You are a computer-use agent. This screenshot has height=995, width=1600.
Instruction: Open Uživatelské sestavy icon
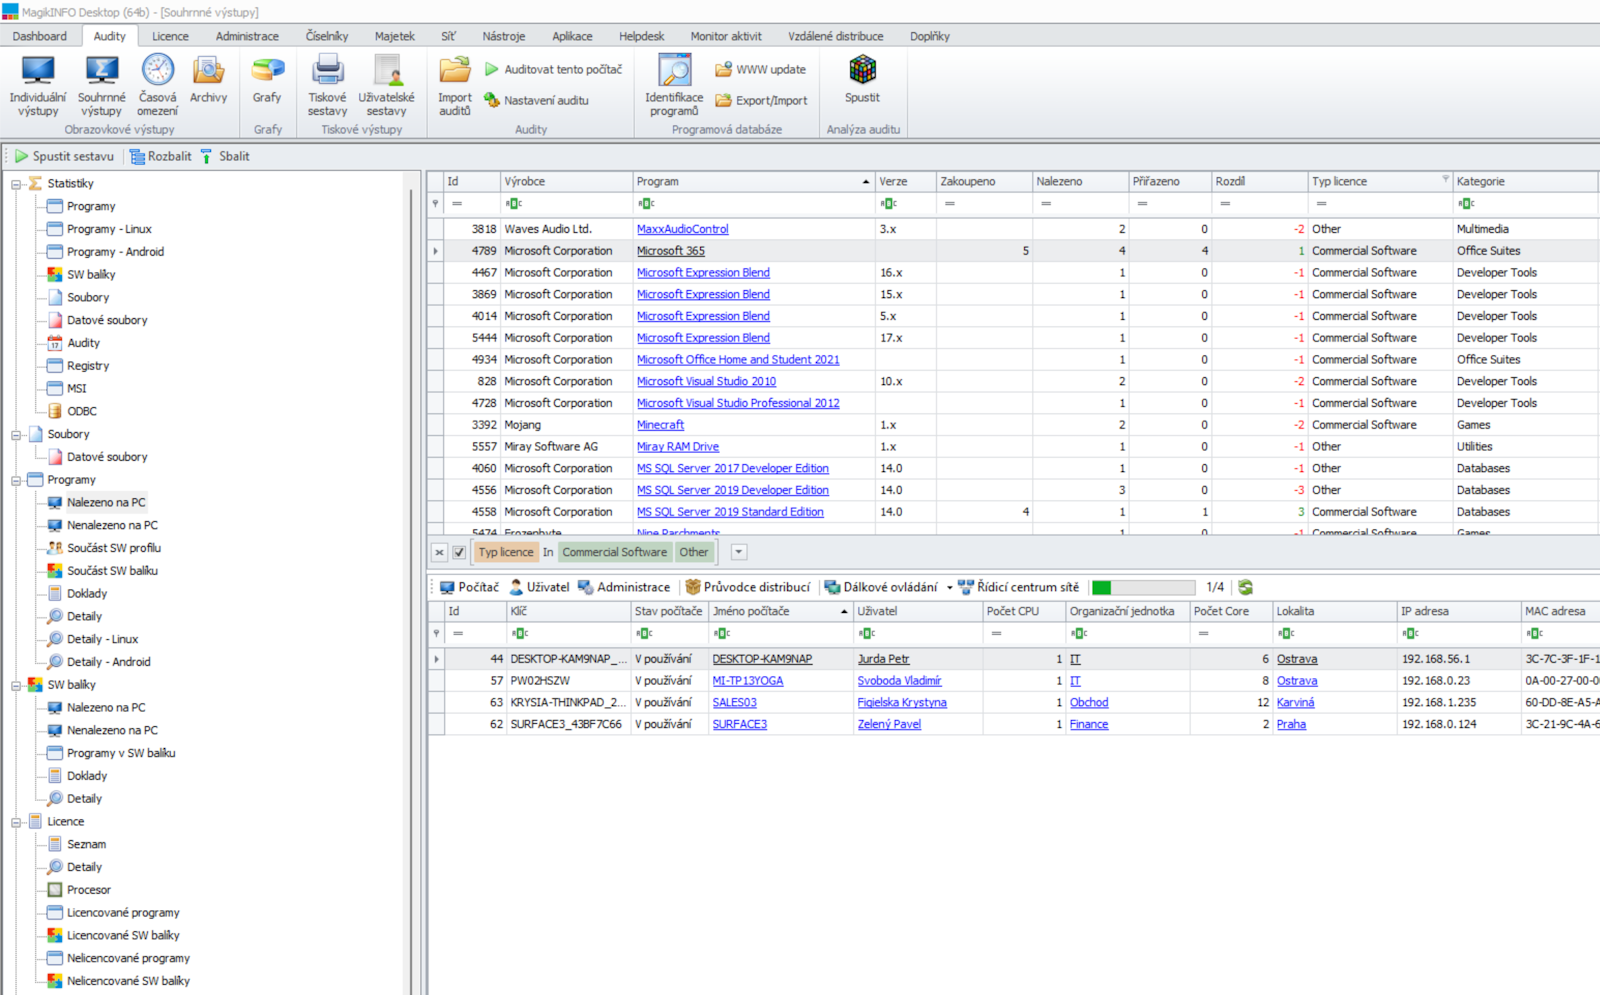pos(386,71)
